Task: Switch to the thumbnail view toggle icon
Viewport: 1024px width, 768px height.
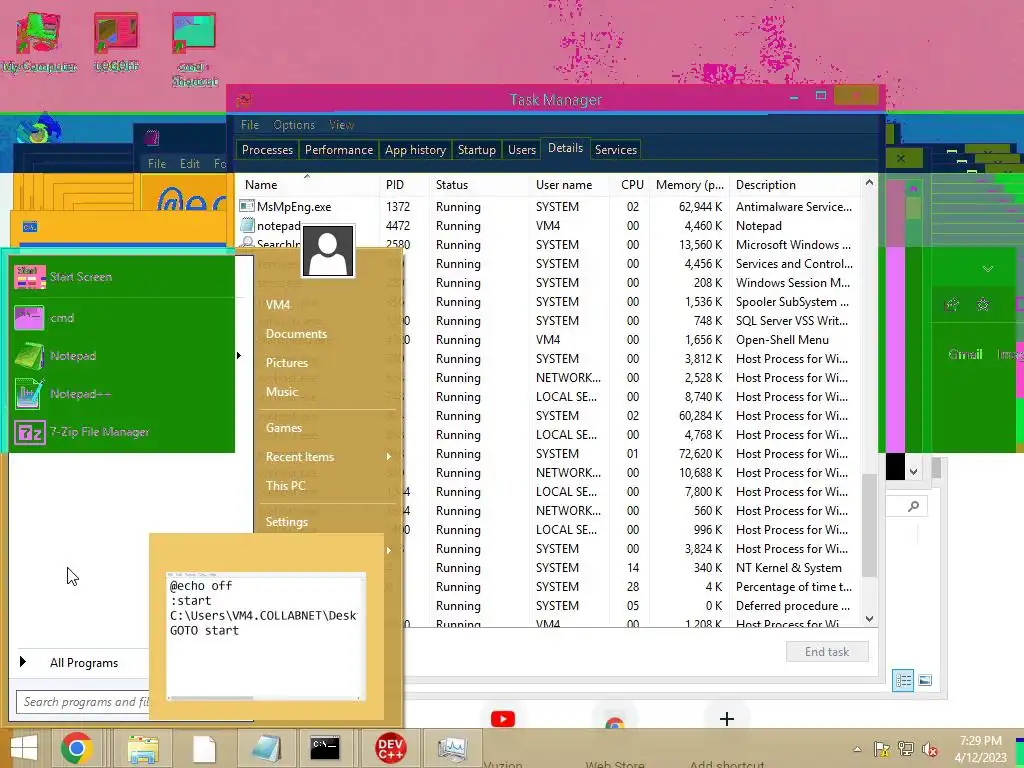Action: [925, 680]
